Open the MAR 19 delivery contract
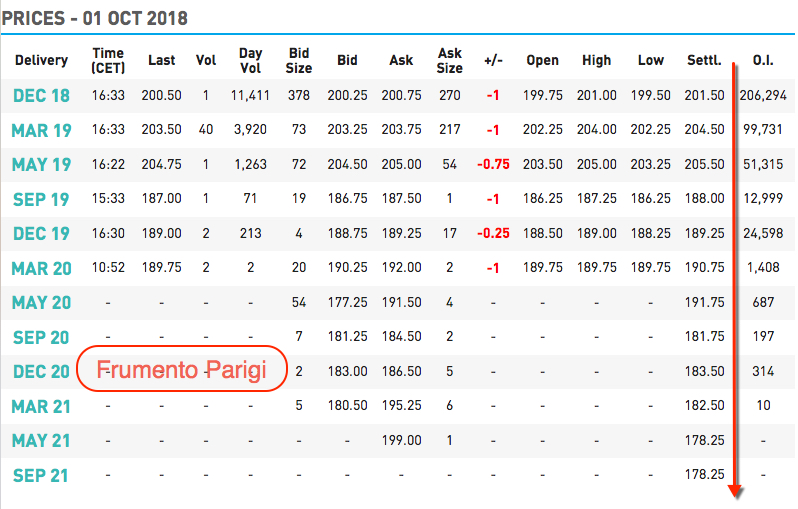Image resolution: width=798 pixels, height=509 pixels. (x=41, y=130)
